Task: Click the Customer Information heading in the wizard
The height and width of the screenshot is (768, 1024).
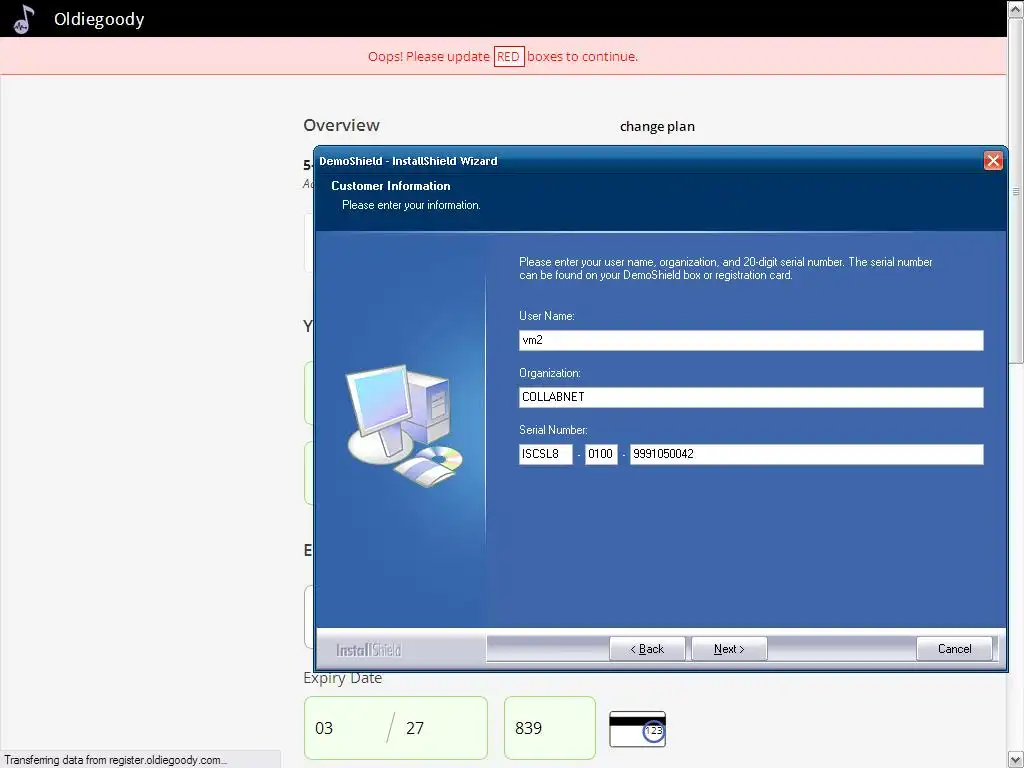Action: point(391,186)
